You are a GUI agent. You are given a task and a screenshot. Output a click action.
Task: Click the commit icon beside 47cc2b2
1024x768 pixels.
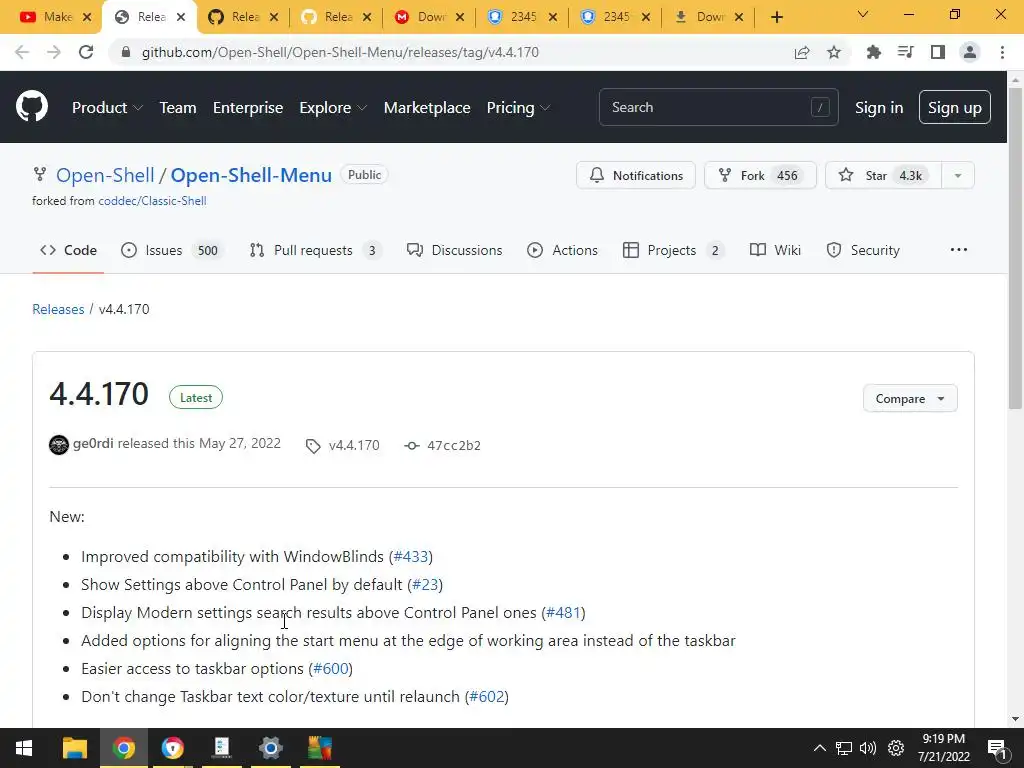point(411,446)
